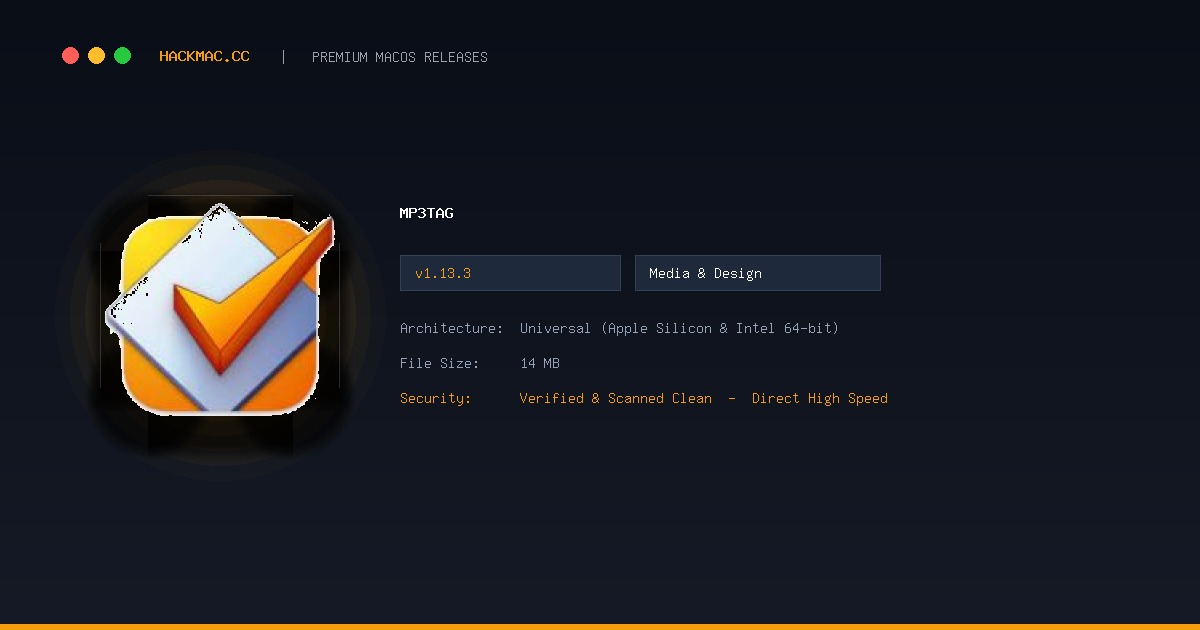Click the Universal (Apple Silicon & Intel 64-bit) text
The width and height of the screenshot is (1200, 630).
tap(680, 328)
